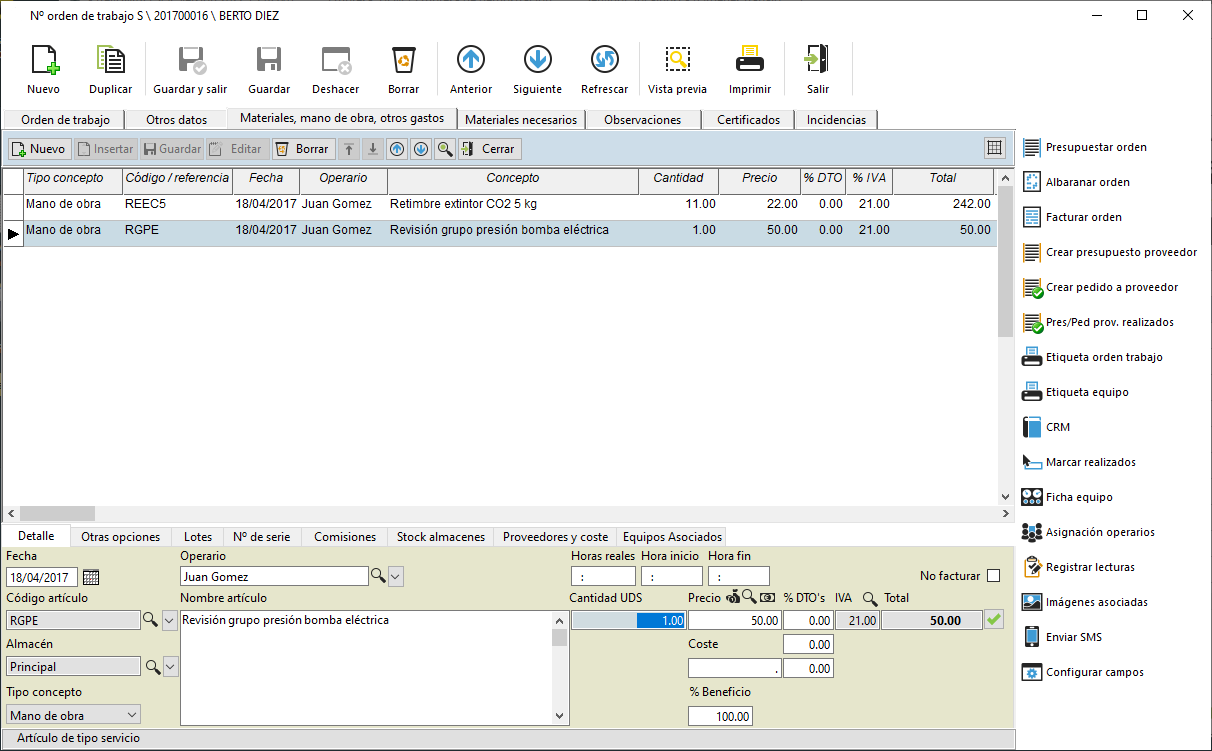Click the binoculars icon next to Precio
This screenshot has width=1212, height=751.
point(733,598)
